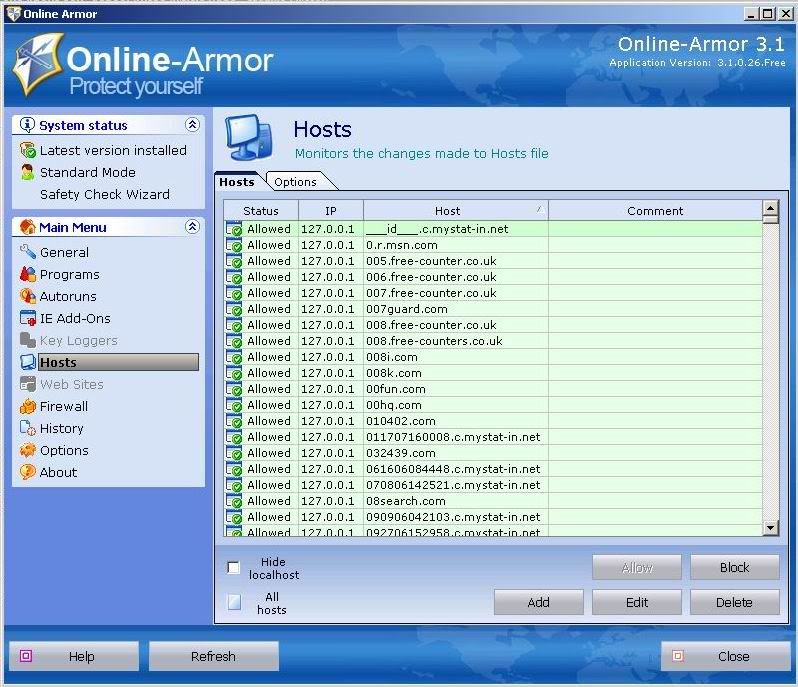Click the hosts list scroll down arrow
Image resolution: width=798 pixels, height=687 pixels.
click(771, 528)
